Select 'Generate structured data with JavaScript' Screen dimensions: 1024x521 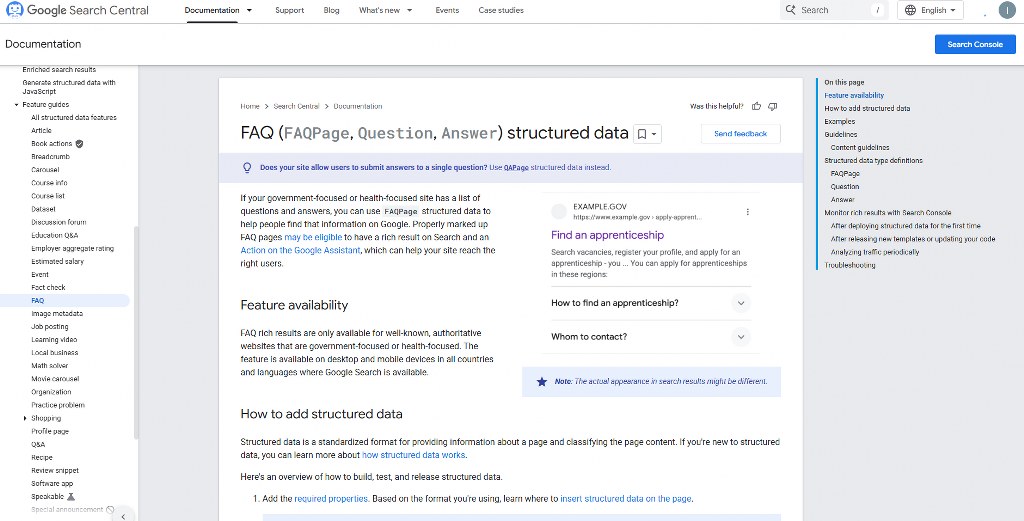(69, 87)
